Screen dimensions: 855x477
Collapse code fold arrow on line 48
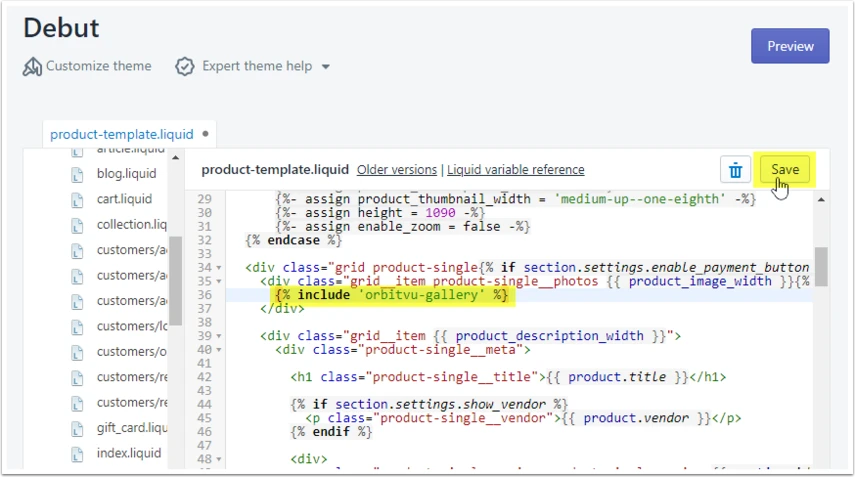coord(219,459)
